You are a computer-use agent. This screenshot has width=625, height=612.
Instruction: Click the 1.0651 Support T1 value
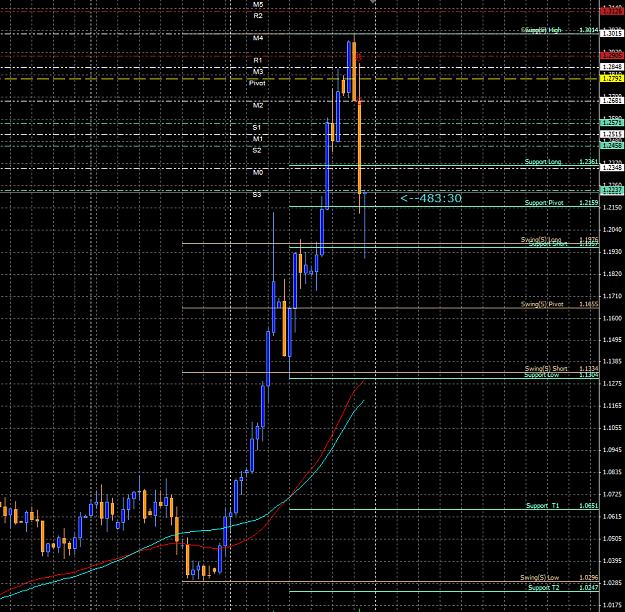pyautogui.click(x=589, y=506)
